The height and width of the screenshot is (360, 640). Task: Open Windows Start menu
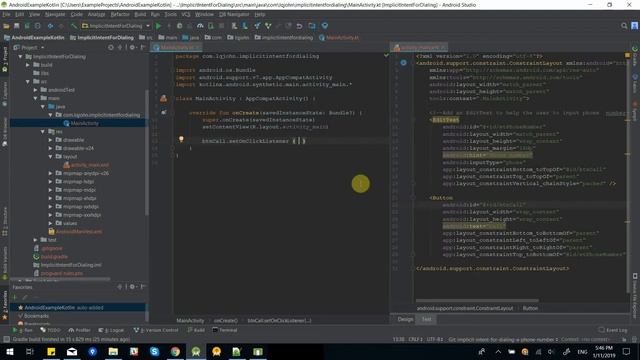[x=9, y=351]
